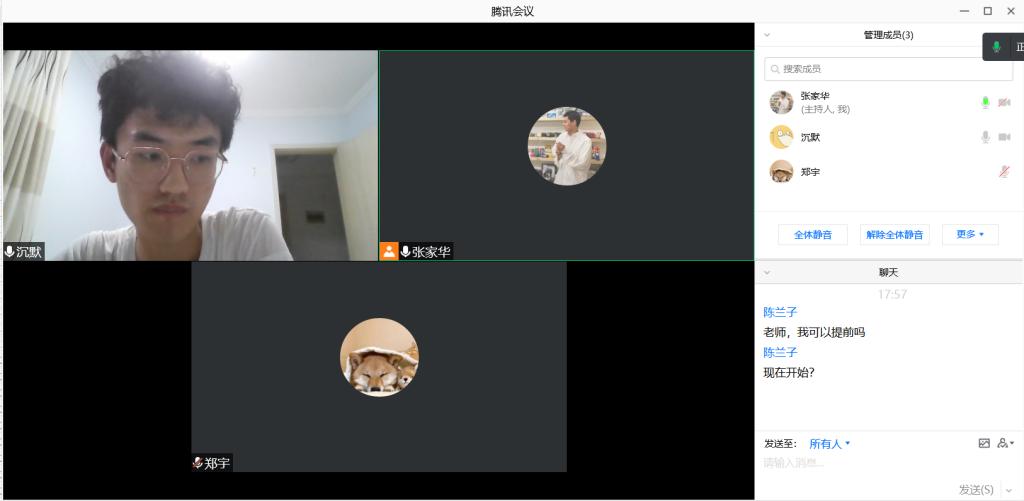Select 沉默's live video tile
Image resolution: width=1024 pixels, height=501 pixels.
point(190,155)
